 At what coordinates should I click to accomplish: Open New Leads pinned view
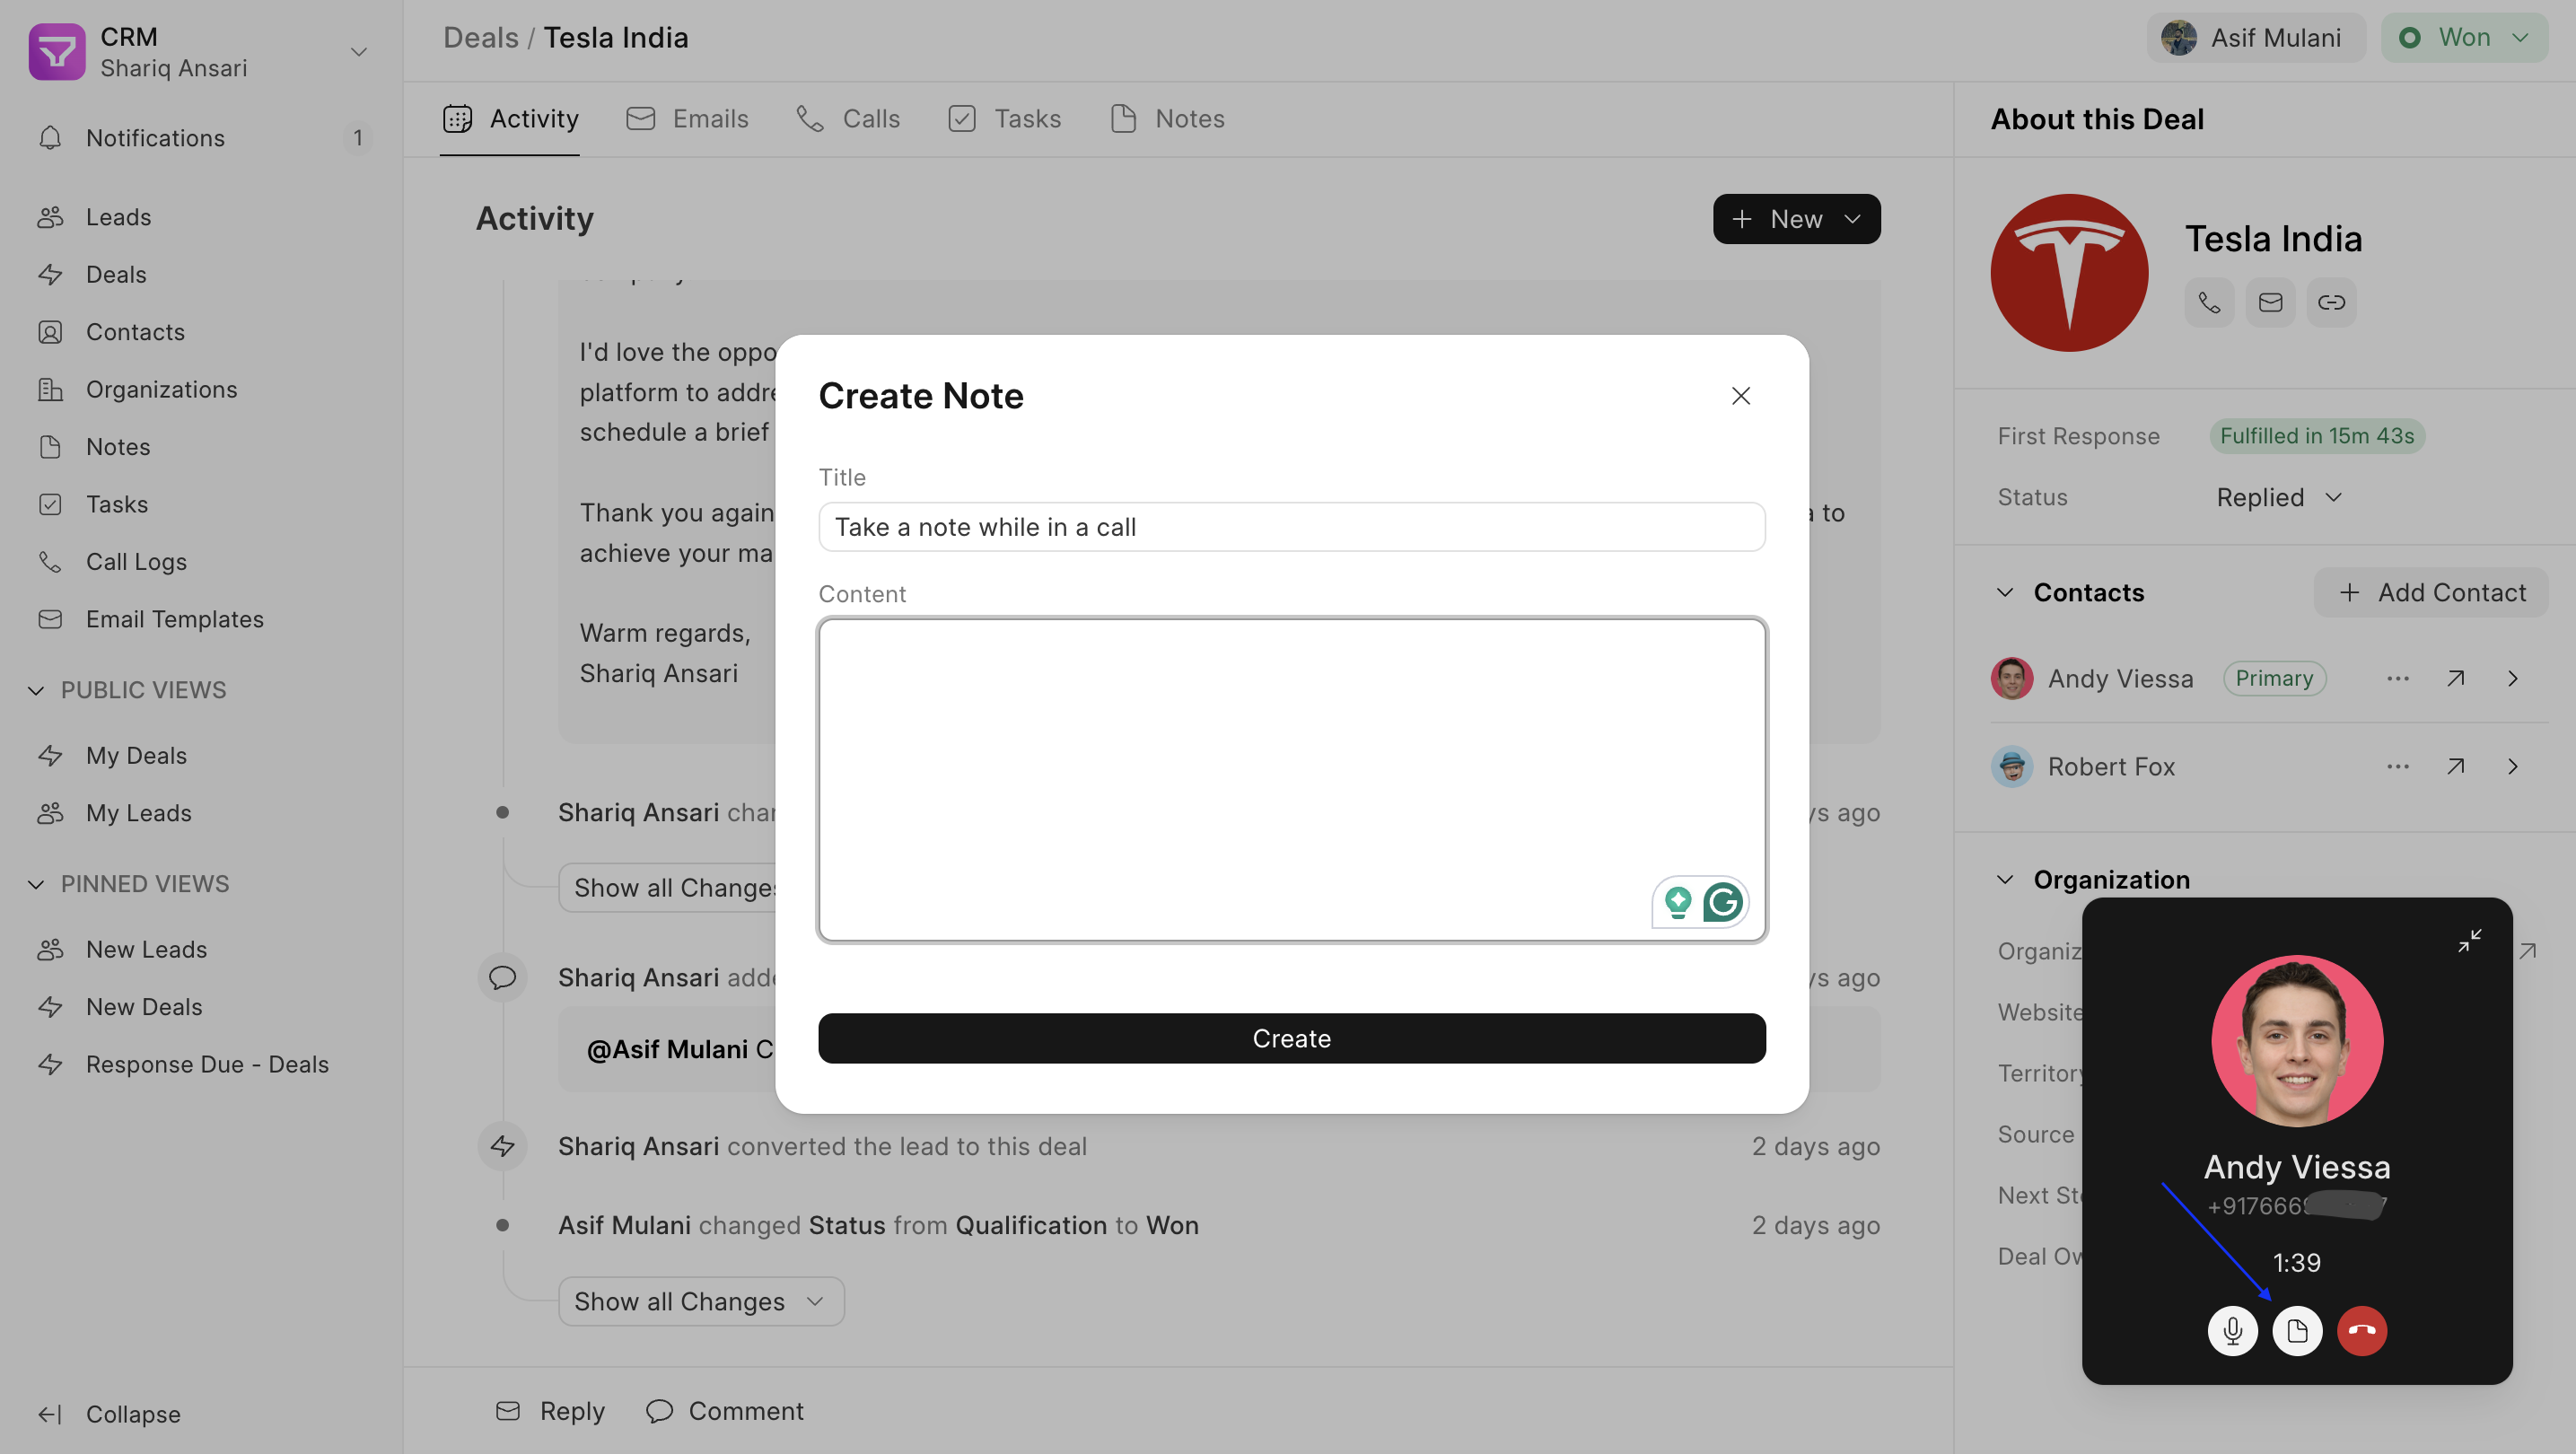click(x=202, y=950)
